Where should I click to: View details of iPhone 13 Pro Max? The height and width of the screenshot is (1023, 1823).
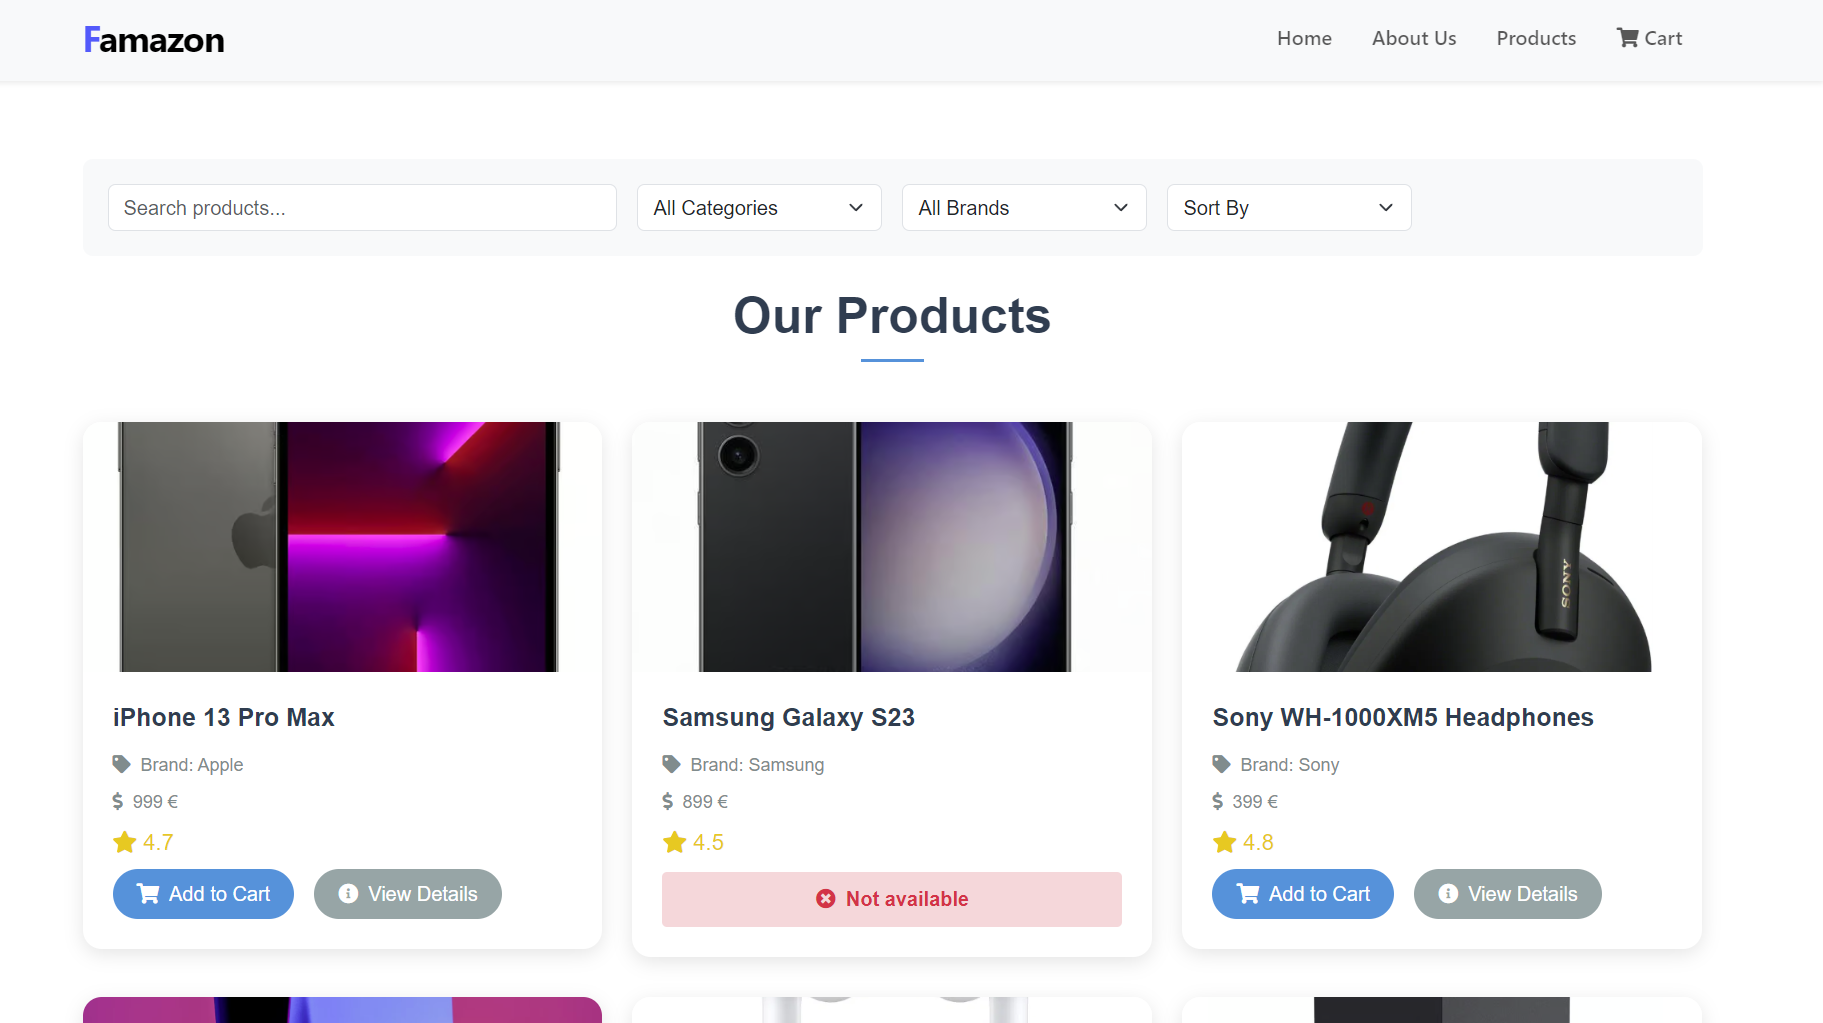pos(407,893)
